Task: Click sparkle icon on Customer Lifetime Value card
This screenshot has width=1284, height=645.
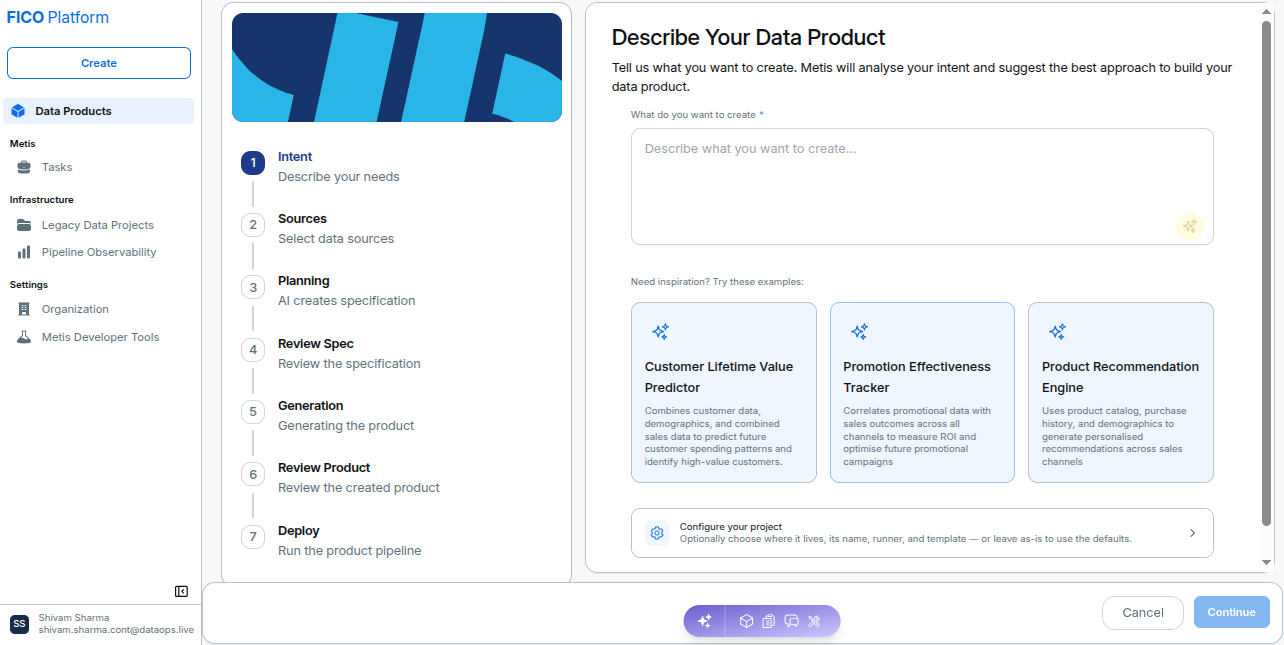Action: click(x=660, y=331)
